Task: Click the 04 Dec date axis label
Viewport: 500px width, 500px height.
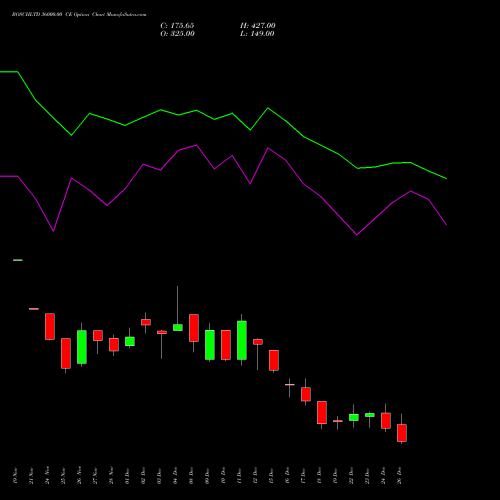Action: coord(175,476)
